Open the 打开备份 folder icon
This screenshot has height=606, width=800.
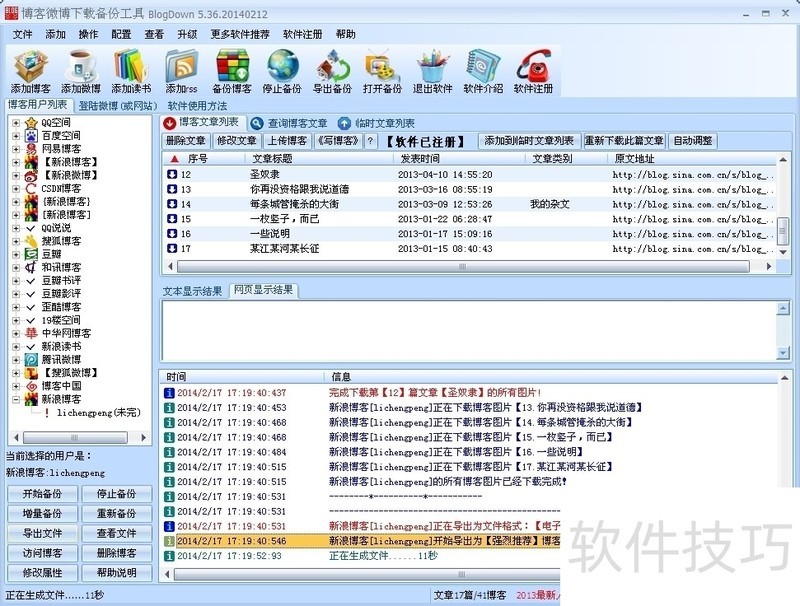coord(382,71)
